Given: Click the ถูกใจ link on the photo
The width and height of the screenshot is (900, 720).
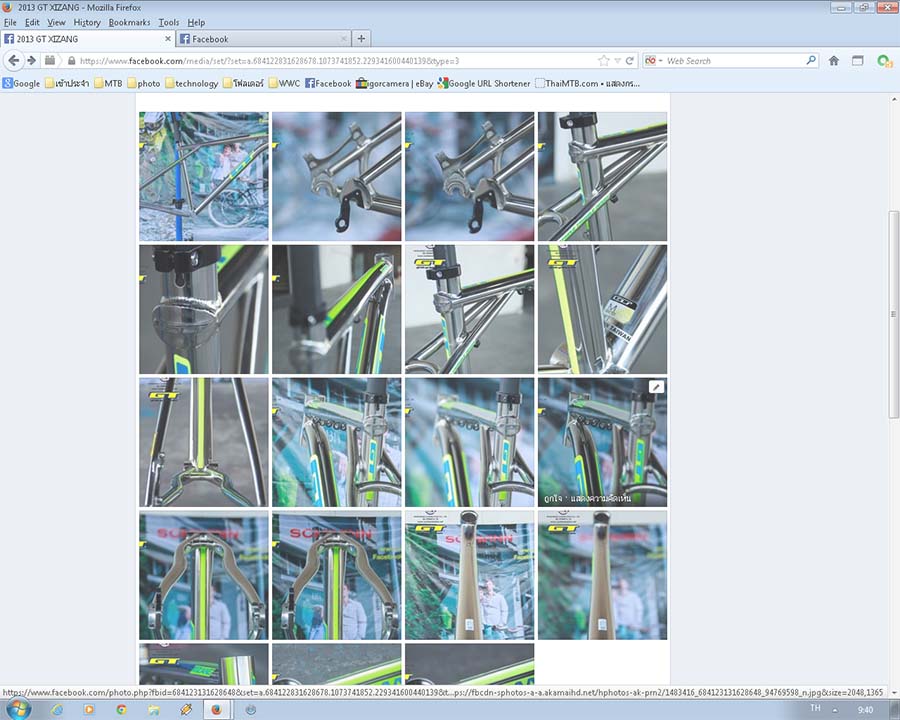Looking at the screenshot, I should (x=554, y=498).
